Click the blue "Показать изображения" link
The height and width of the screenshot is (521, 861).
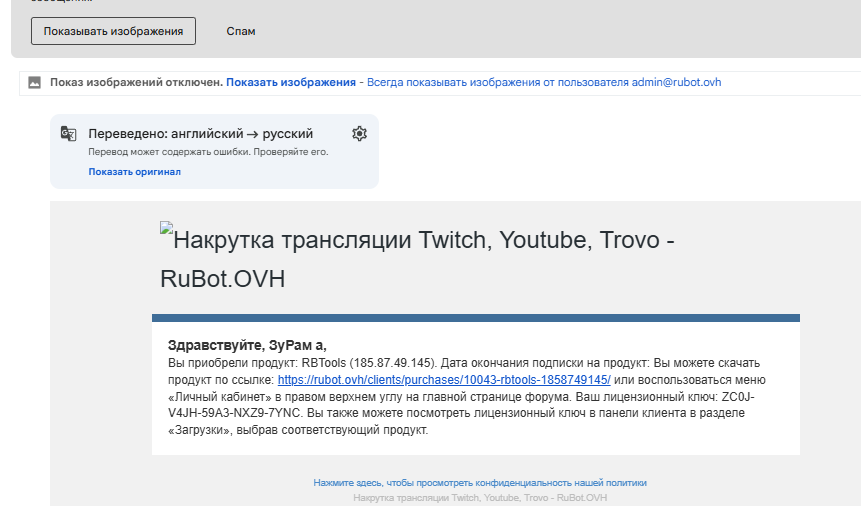[291, 82]
